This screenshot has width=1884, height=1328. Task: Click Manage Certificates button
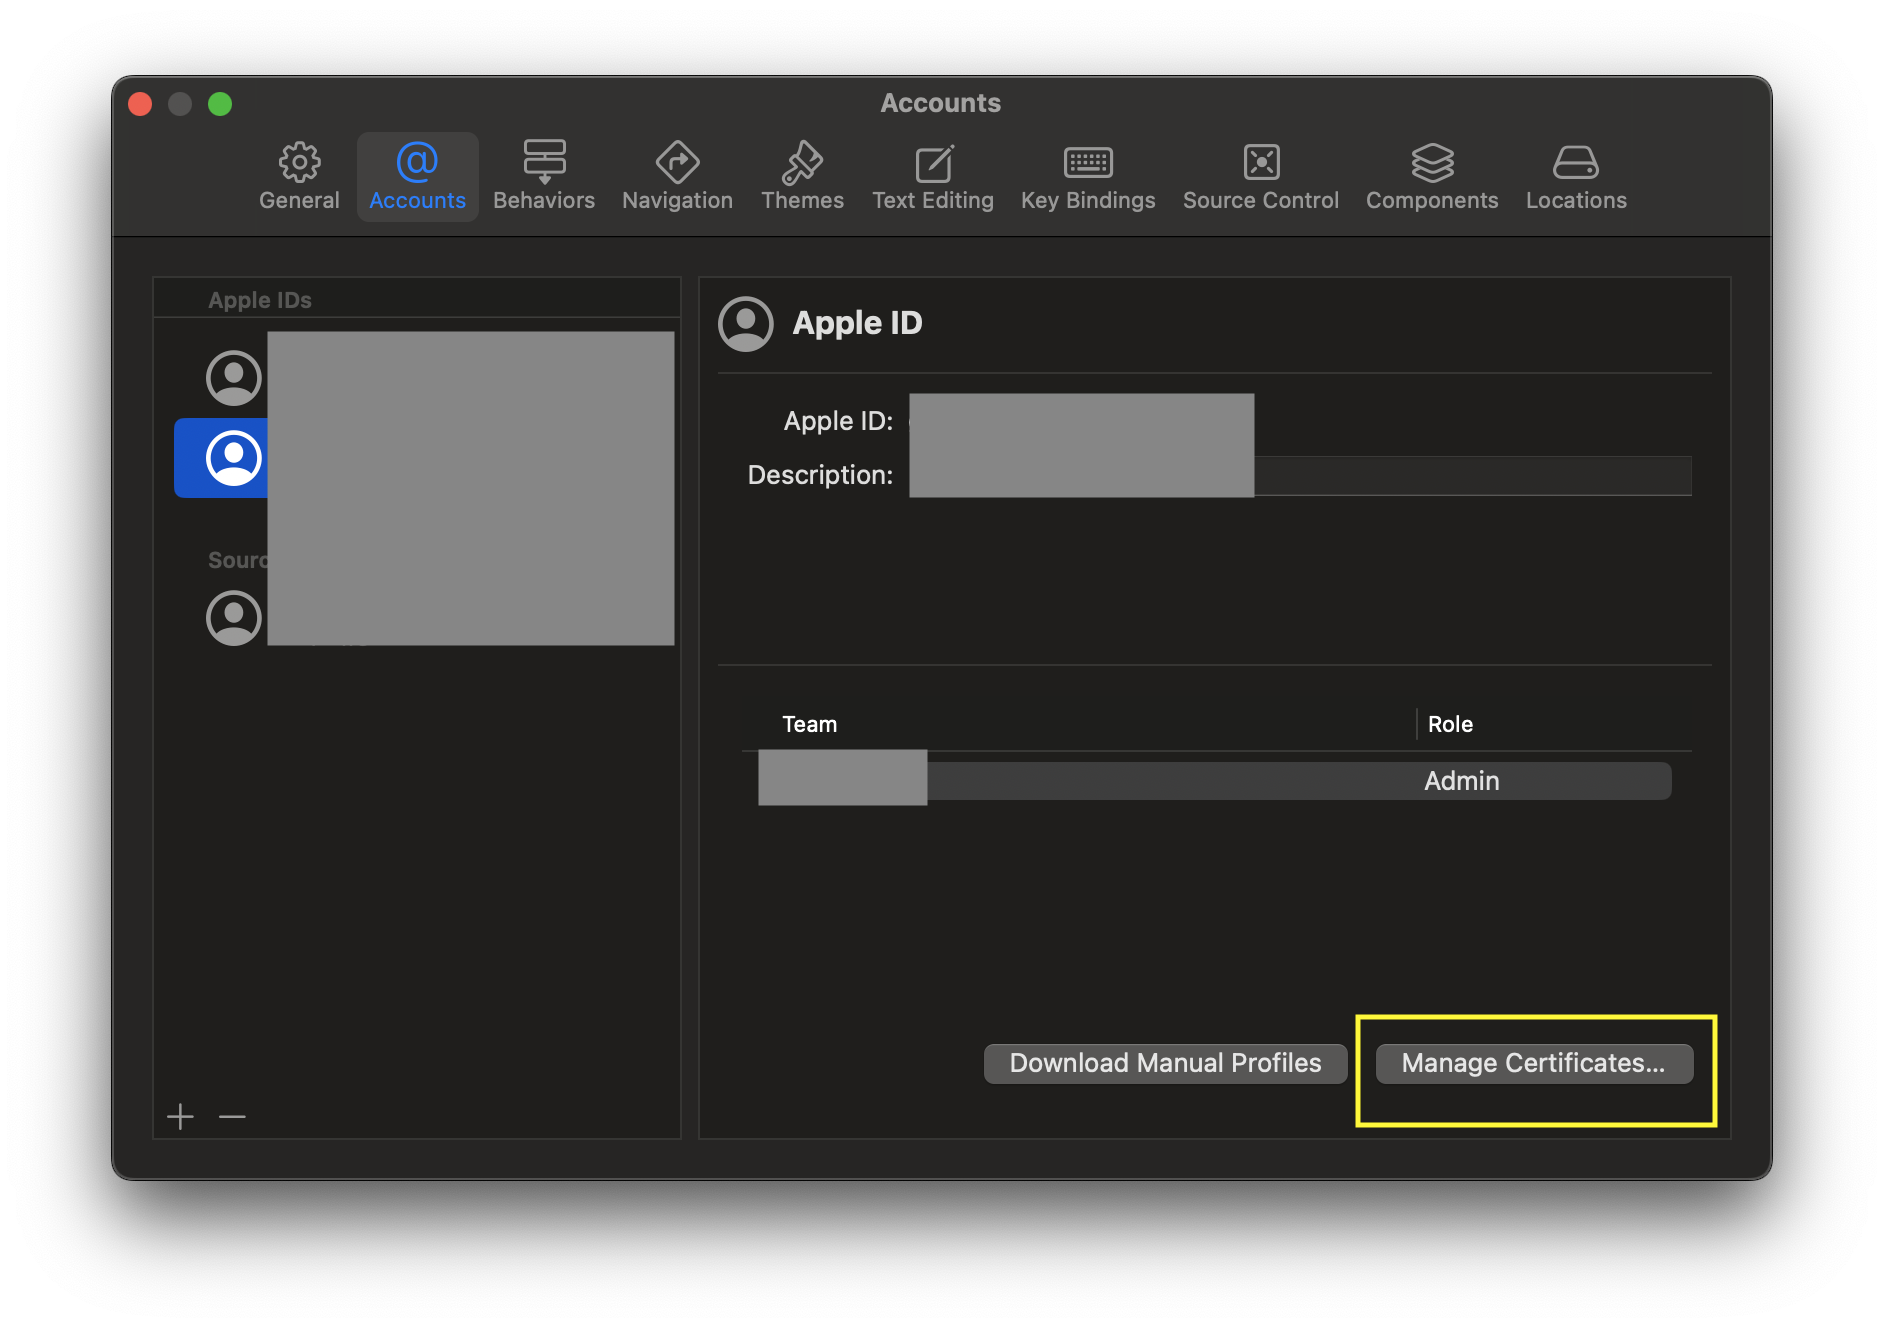(x=1534, y=1063)
